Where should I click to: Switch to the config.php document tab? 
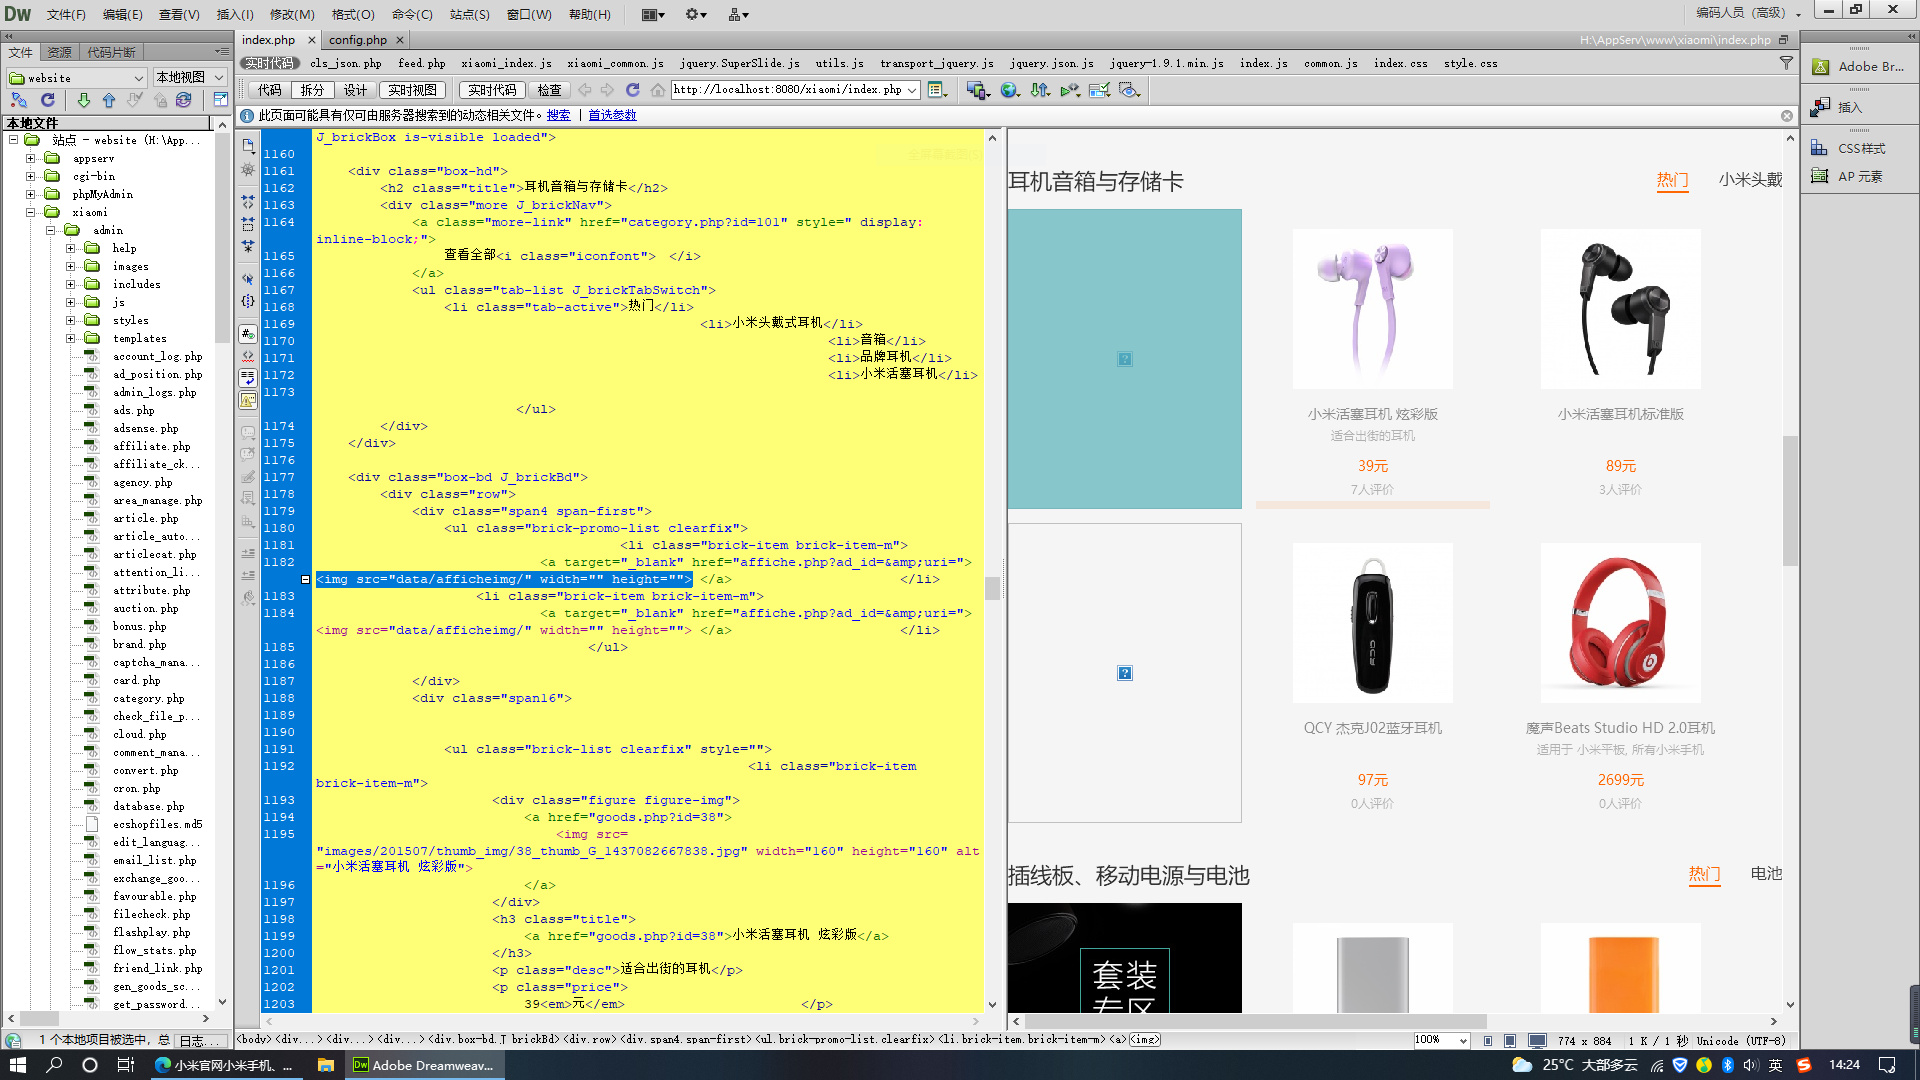pos(358,40)
